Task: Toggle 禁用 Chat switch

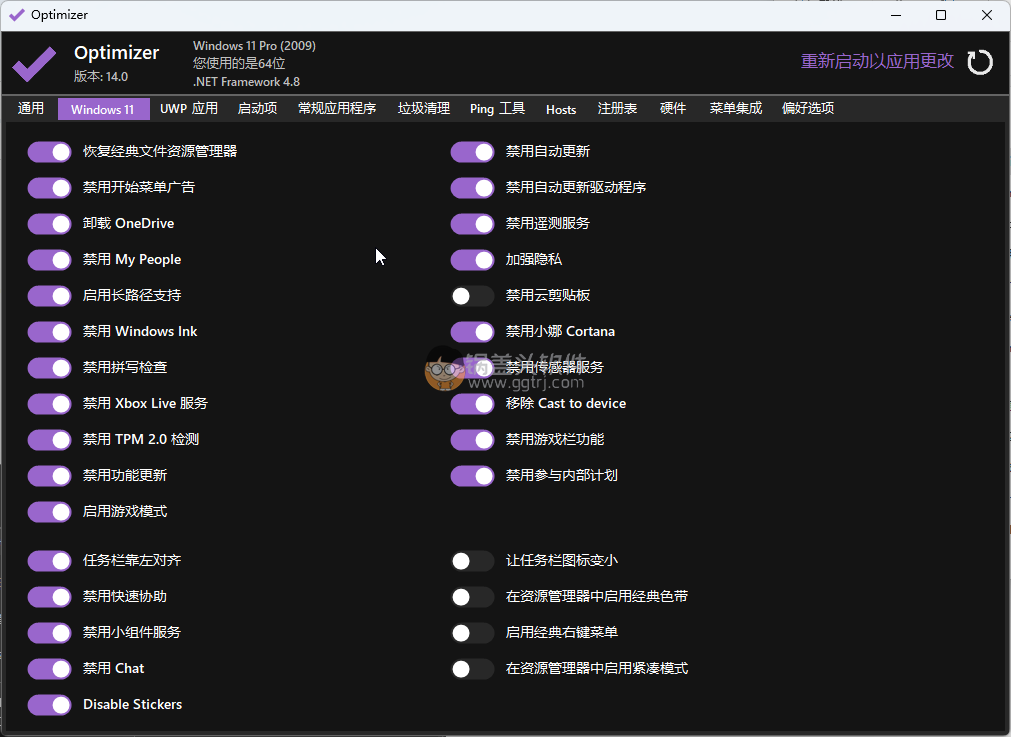Action: coord(50,669)
